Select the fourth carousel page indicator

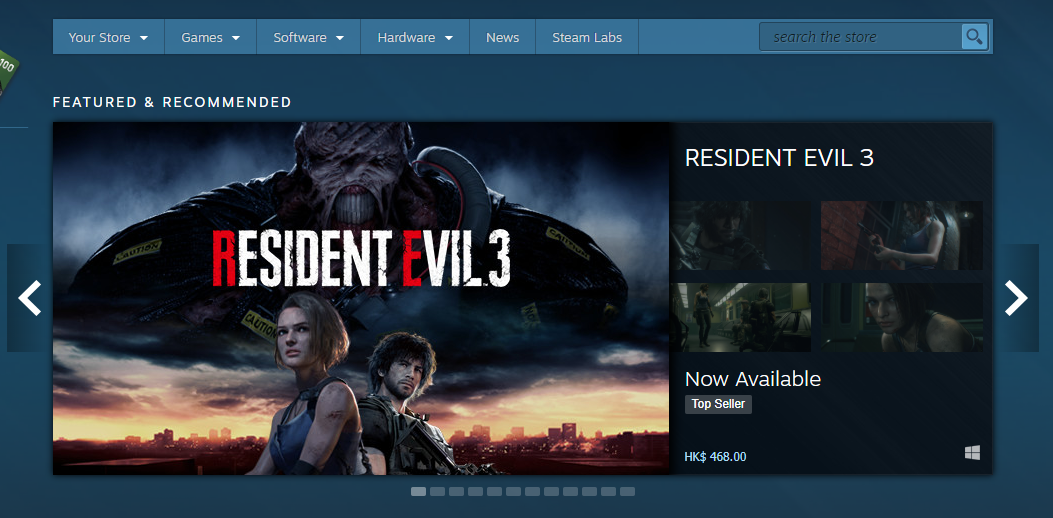point(475,492)
